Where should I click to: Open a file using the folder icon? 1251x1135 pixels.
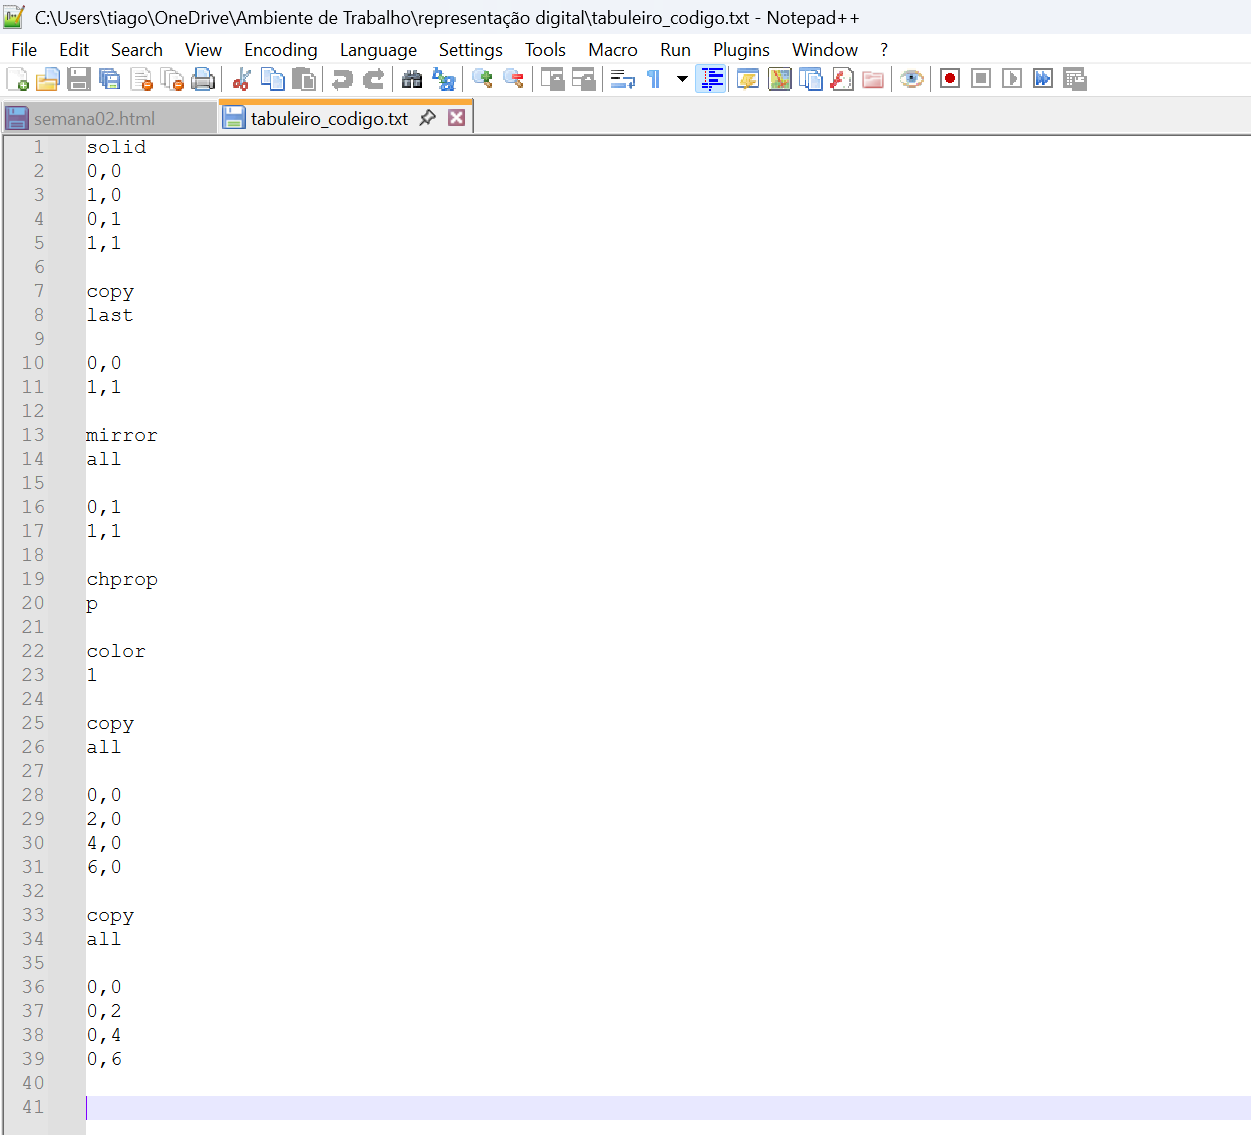47,79
